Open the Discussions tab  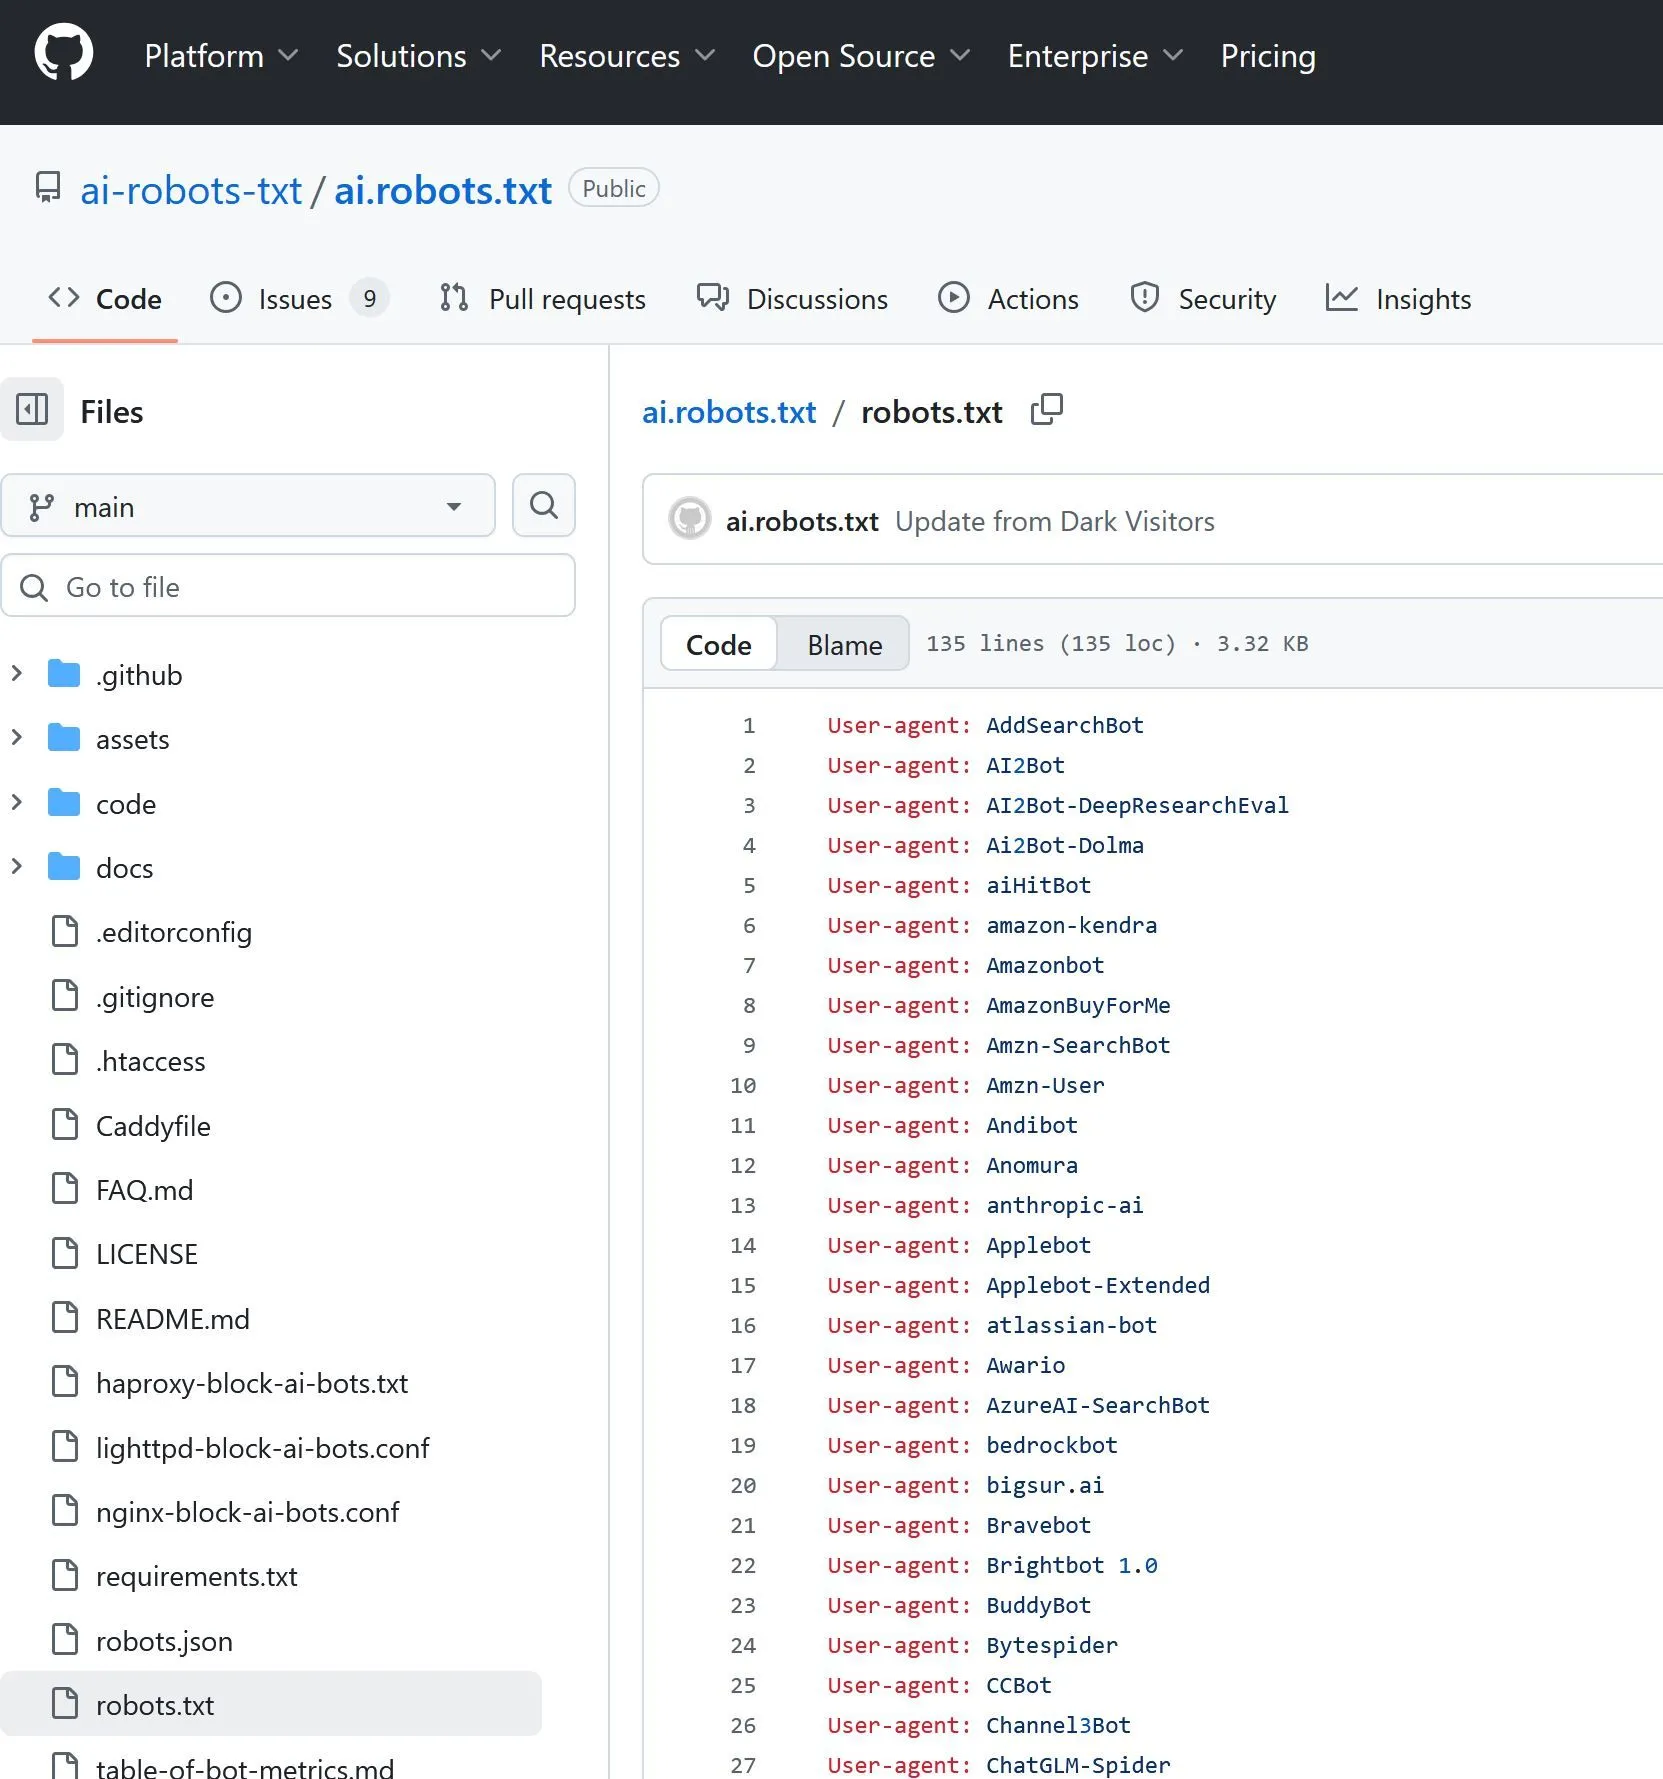[x=792, y=299]
